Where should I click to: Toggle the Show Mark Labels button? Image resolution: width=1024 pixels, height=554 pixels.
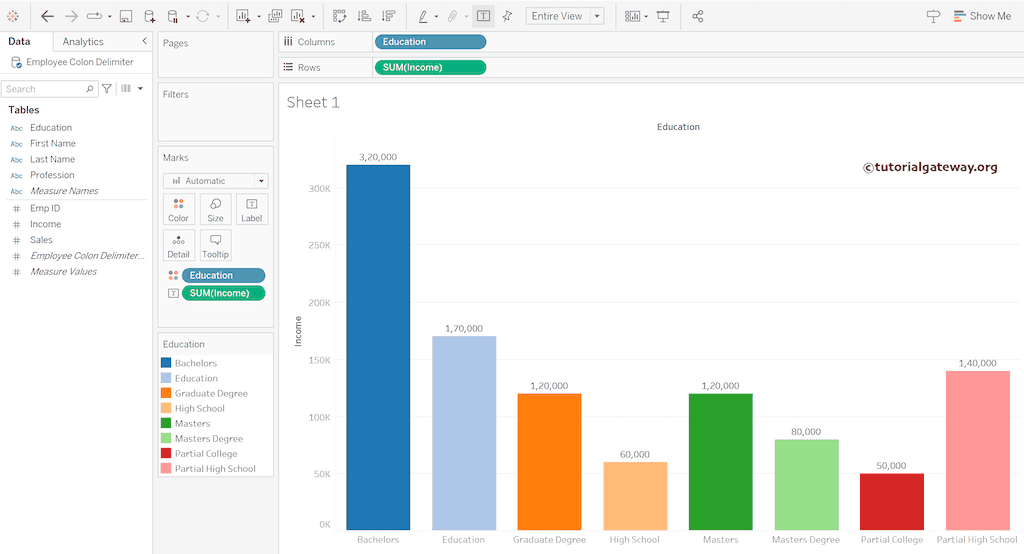click(x=483, y=16)
